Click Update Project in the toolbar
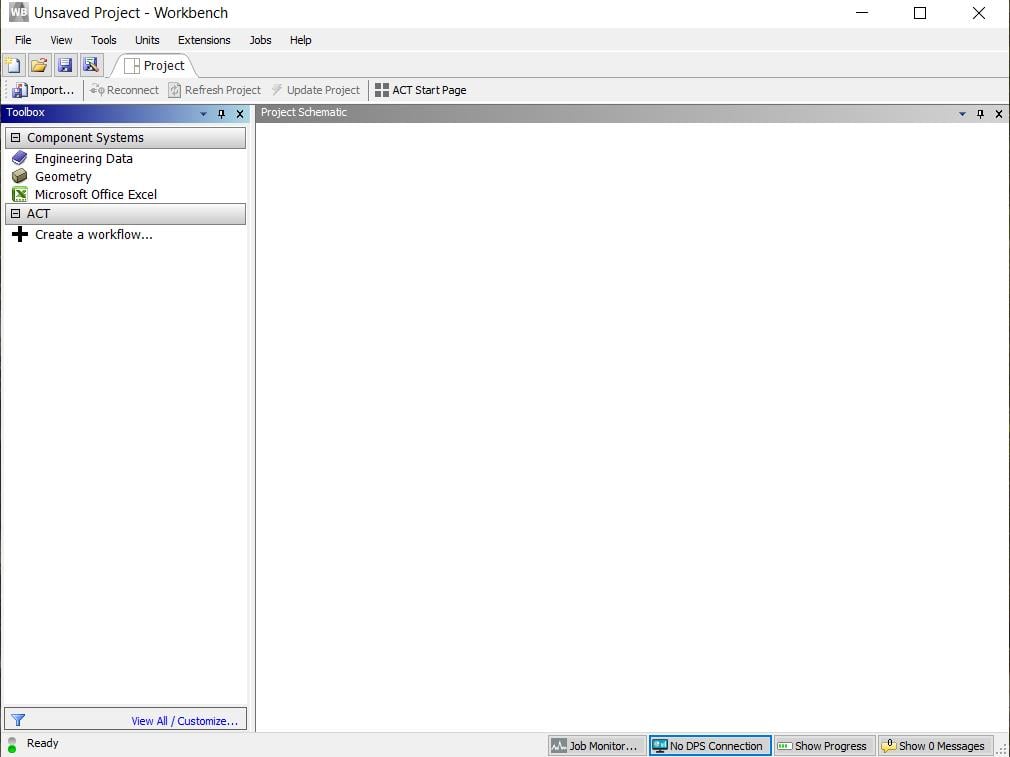The height and width of the screenshot is (757, 1010). coord(316,90)
